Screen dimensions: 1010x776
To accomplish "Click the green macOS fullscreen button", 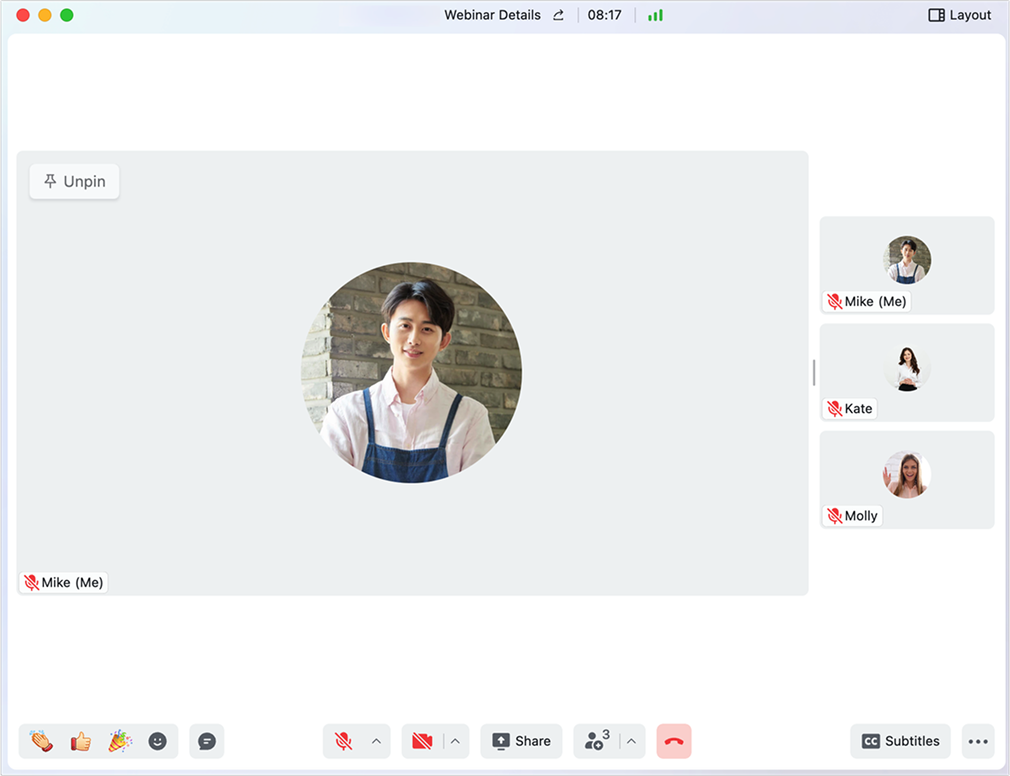I will (x=67, y=15).
